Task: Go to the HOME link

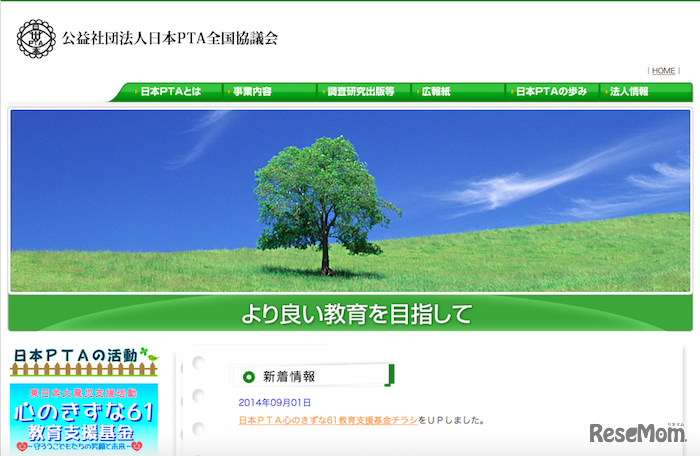Action: tap(663, 71)
